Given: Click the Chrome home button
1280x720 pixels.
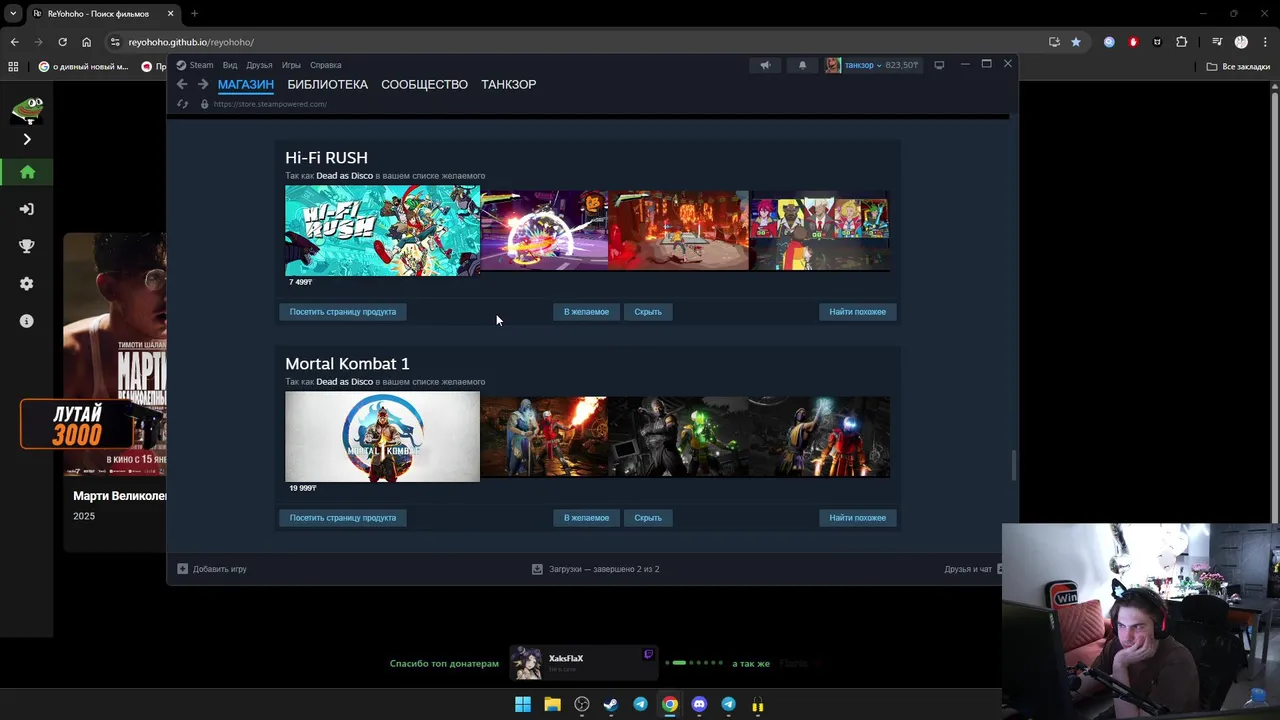Looking at the screenshot, I should (86, 42).
